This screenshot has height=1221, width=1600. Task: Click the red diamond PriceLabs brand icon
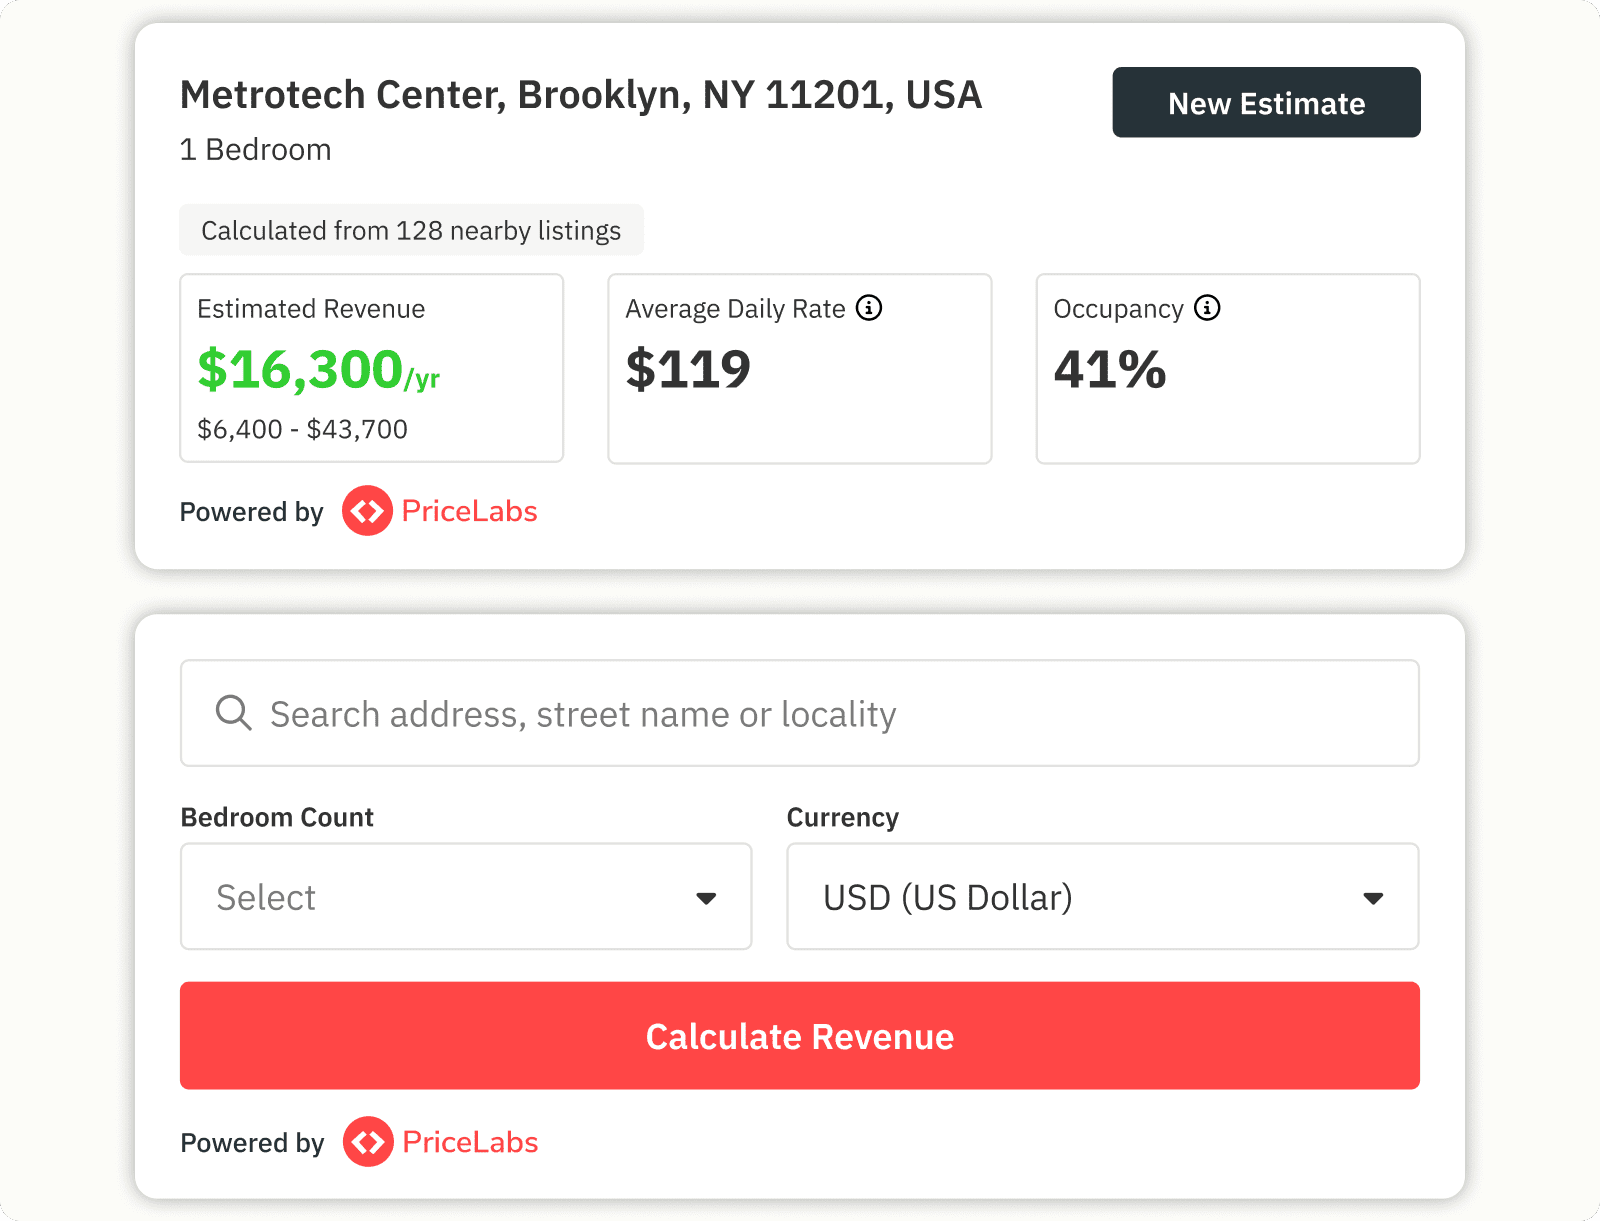[367, 511]
